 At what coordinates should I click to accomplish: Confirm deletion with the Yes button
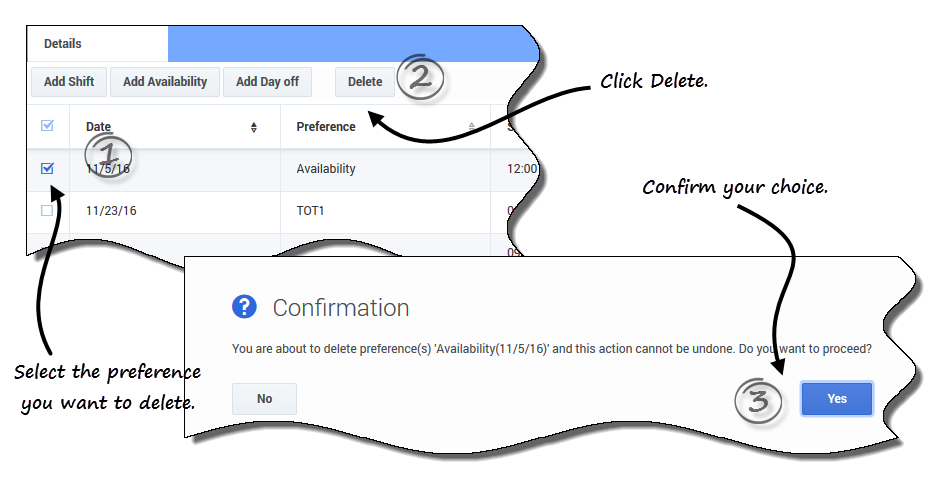837,399
